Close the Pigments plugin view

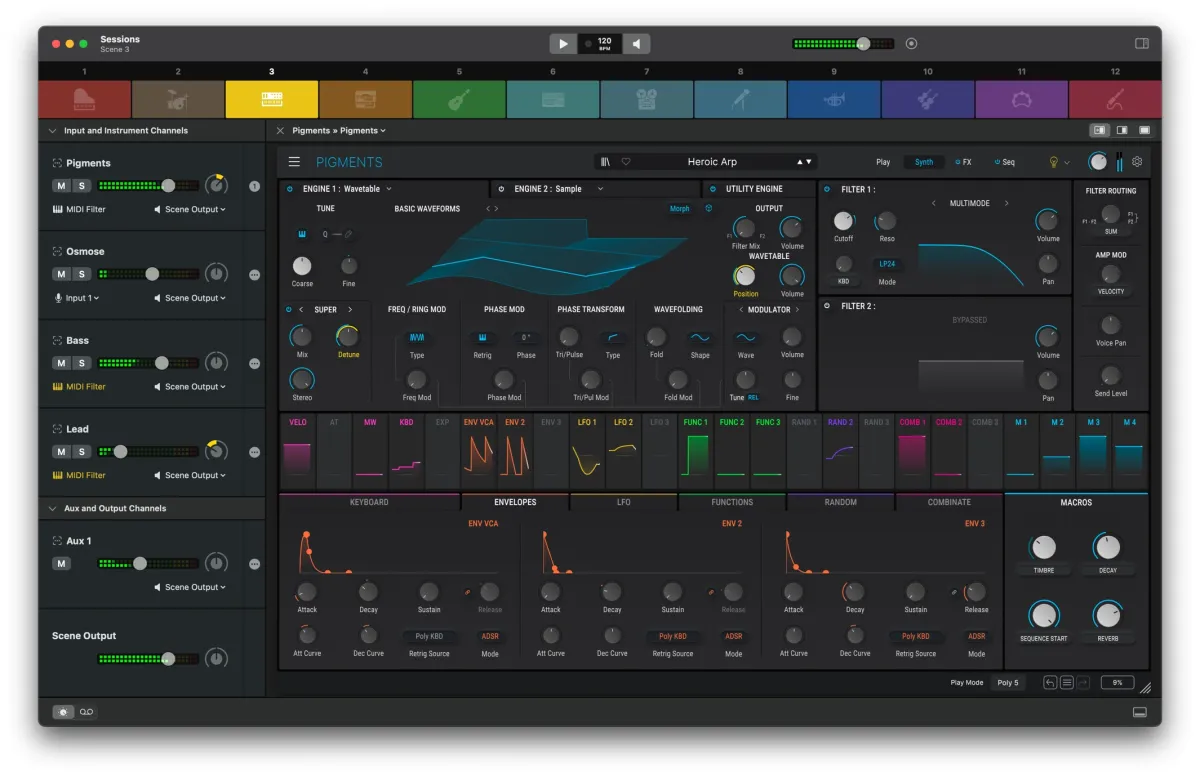click(280, 131)
